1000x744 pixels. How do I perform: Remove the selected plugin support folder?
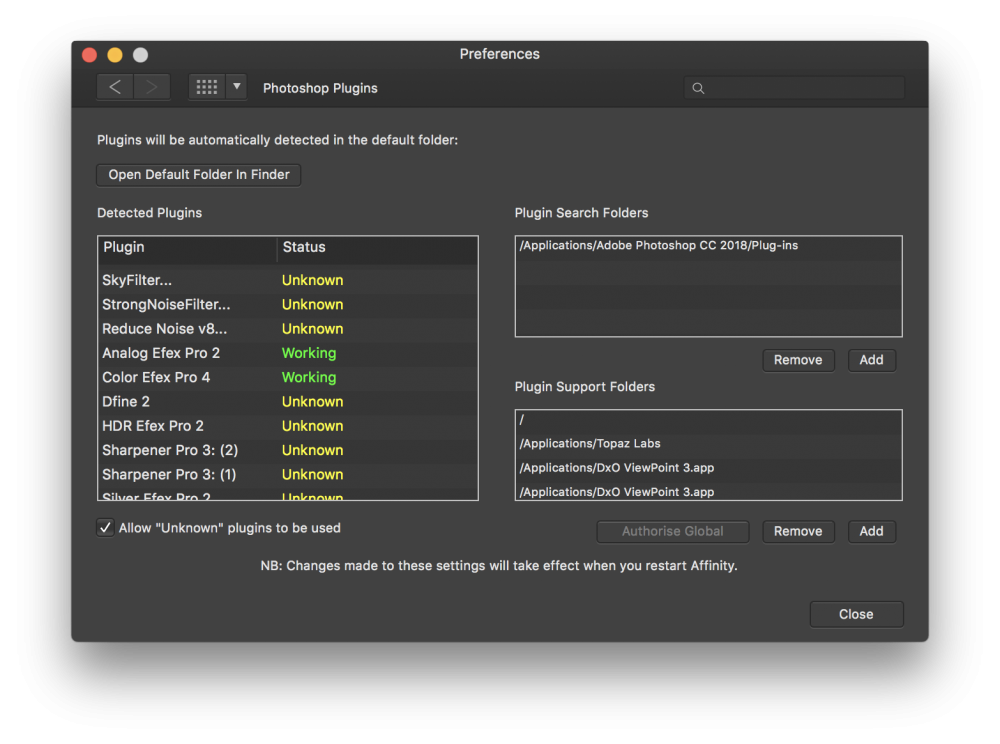coord(798,532)
